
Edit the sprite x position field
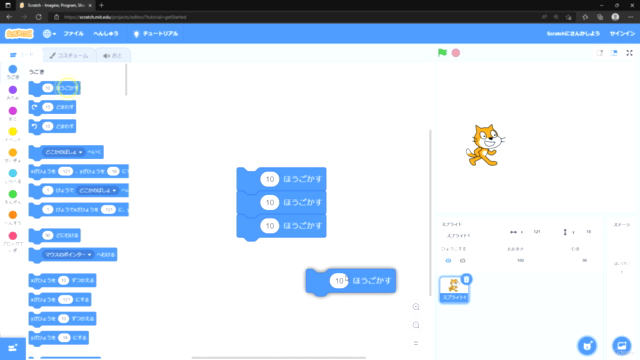537,232
